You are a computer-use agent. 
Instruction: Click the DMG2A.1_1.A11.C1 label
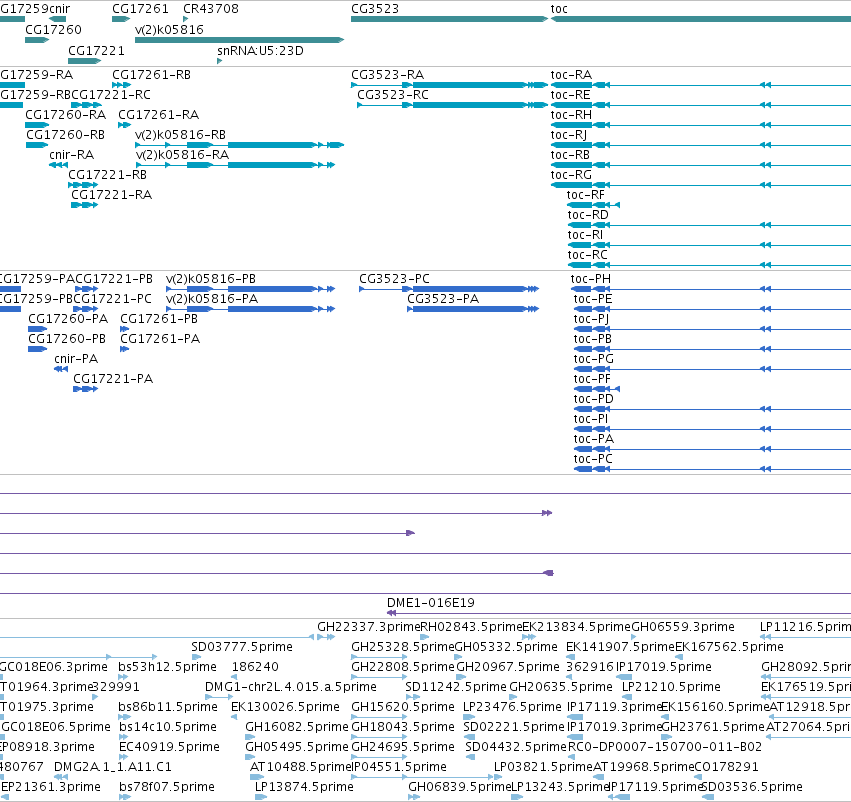click(x=113, y=767)
